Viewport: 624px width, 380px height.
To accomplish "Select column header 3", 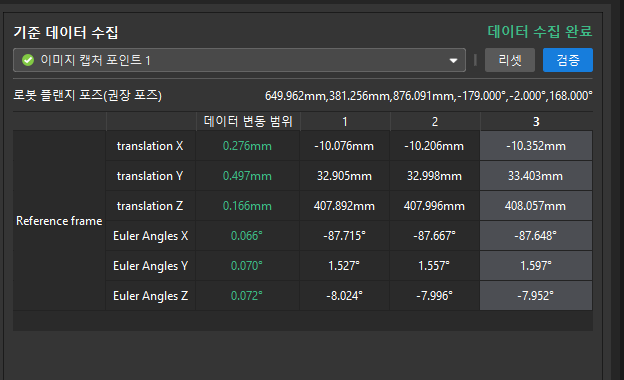I will [536, 121].
